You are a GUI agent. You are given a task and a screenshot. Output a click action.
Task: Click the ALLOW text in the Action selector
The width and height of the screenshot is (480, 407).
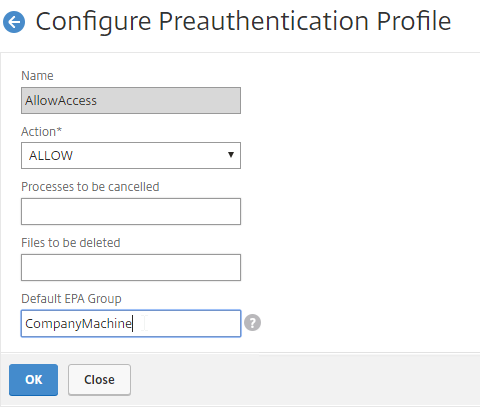click(x=51, y=156)
